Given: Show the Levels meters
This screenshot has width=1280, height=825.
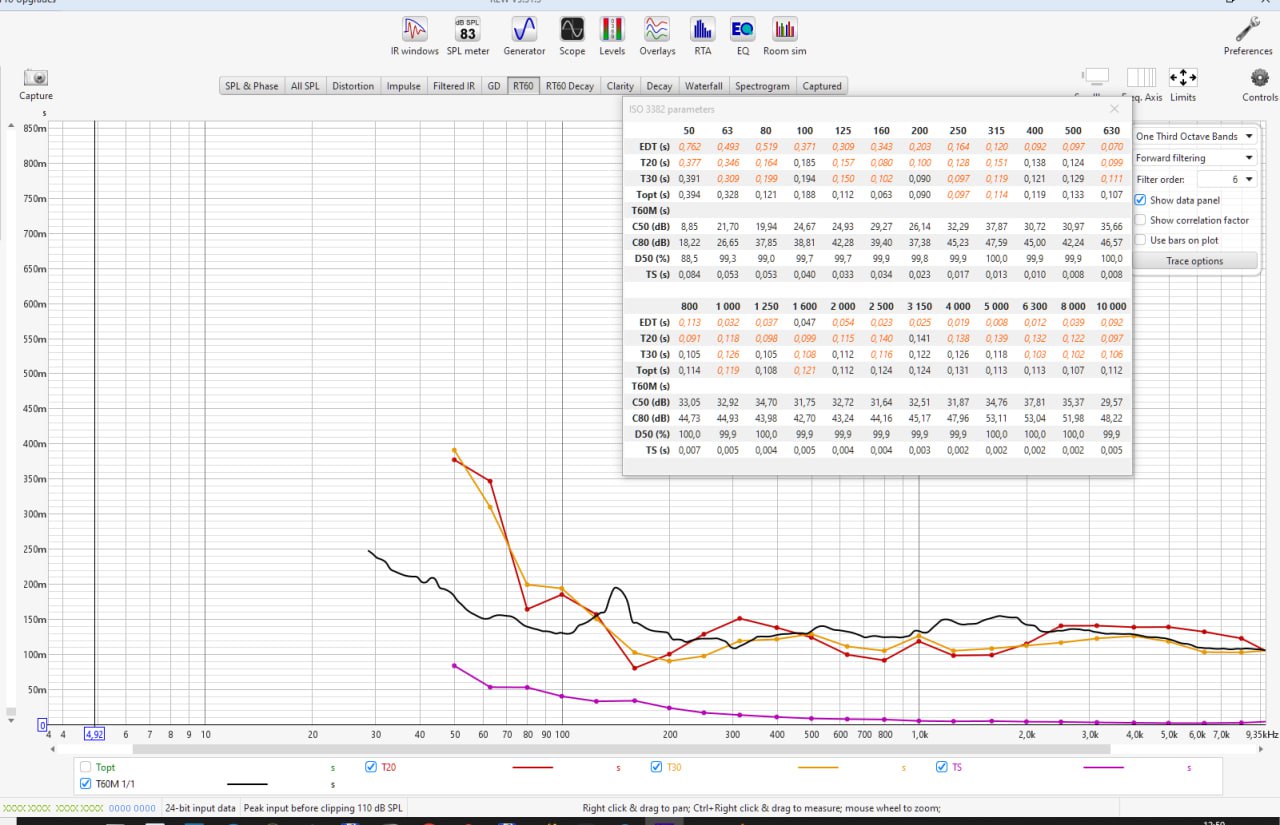Looking at the screenshot, I should (x=612, y=36).
